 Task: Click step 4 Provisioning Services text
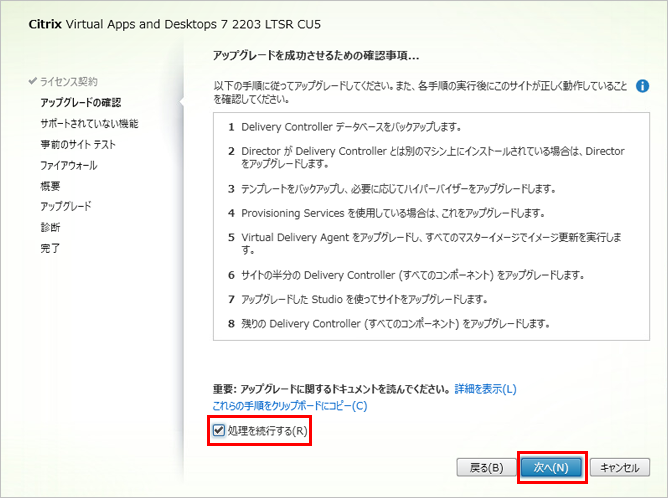pyautogui.click(x=393, y=213)
